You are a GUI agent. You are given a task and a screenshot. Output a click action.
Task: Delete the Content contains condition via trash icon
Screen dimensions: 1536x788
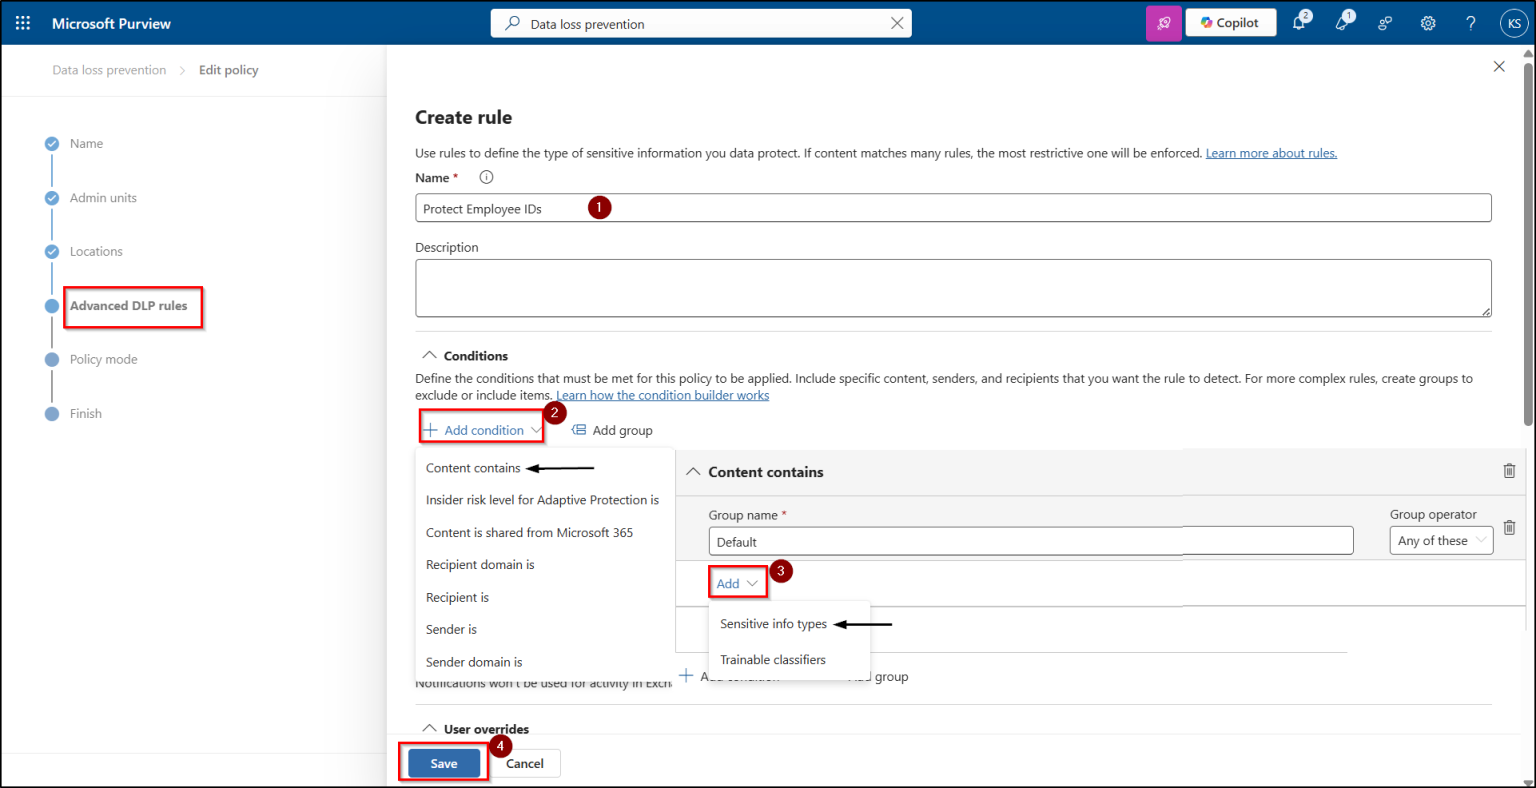click(1510, 470)
